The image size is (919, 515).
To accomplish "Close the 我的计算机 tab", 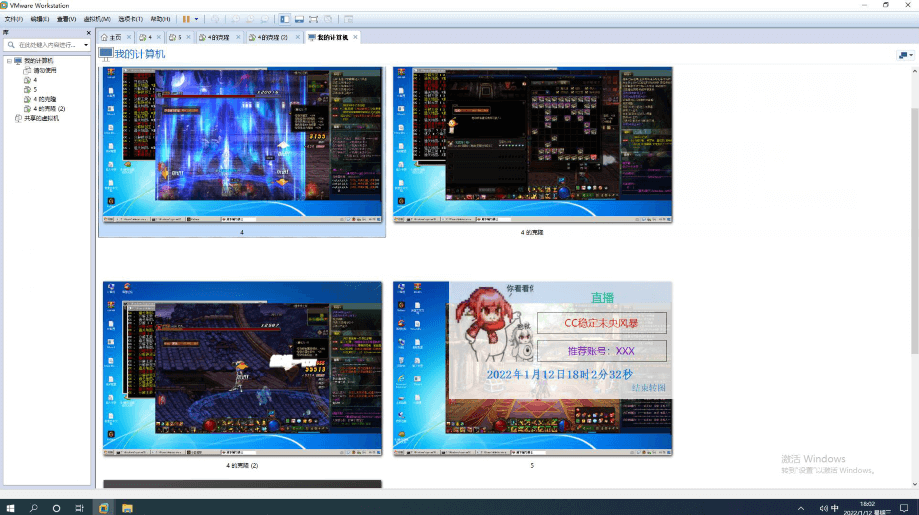I will click(x=355, y=37).
